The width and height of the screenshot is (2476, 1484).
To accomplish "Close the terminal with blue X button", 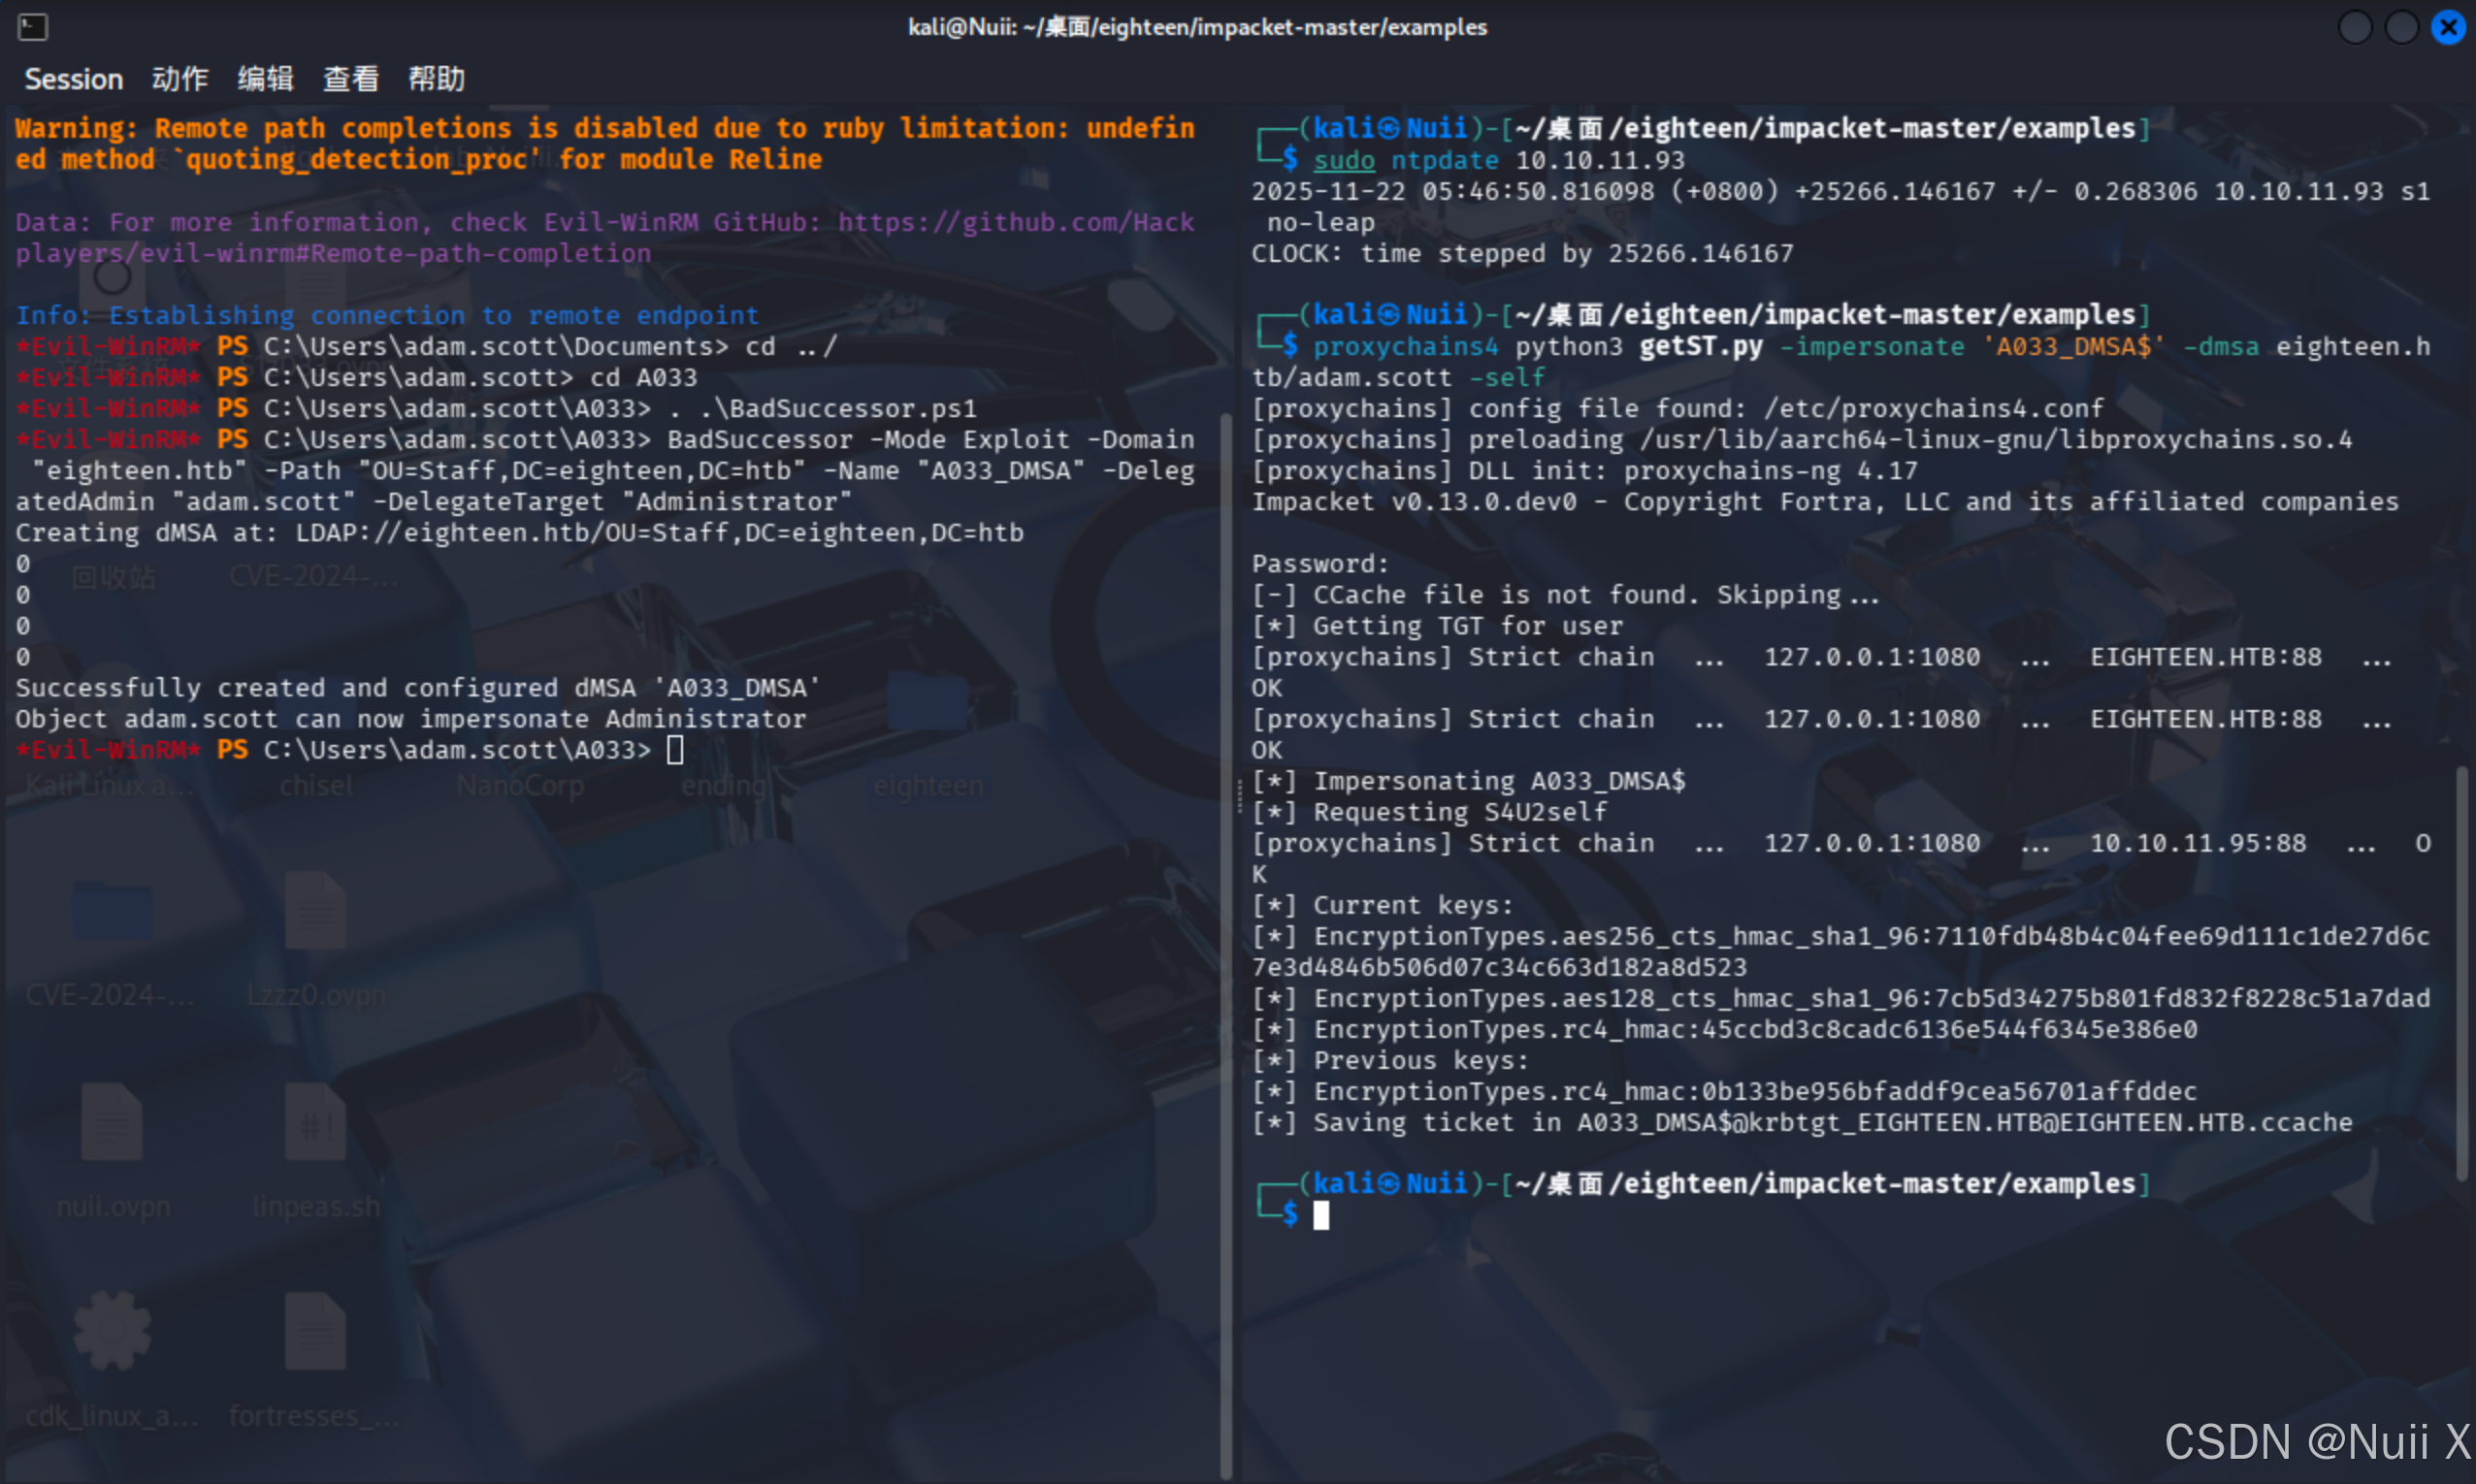I will [x=2448, y=27].
